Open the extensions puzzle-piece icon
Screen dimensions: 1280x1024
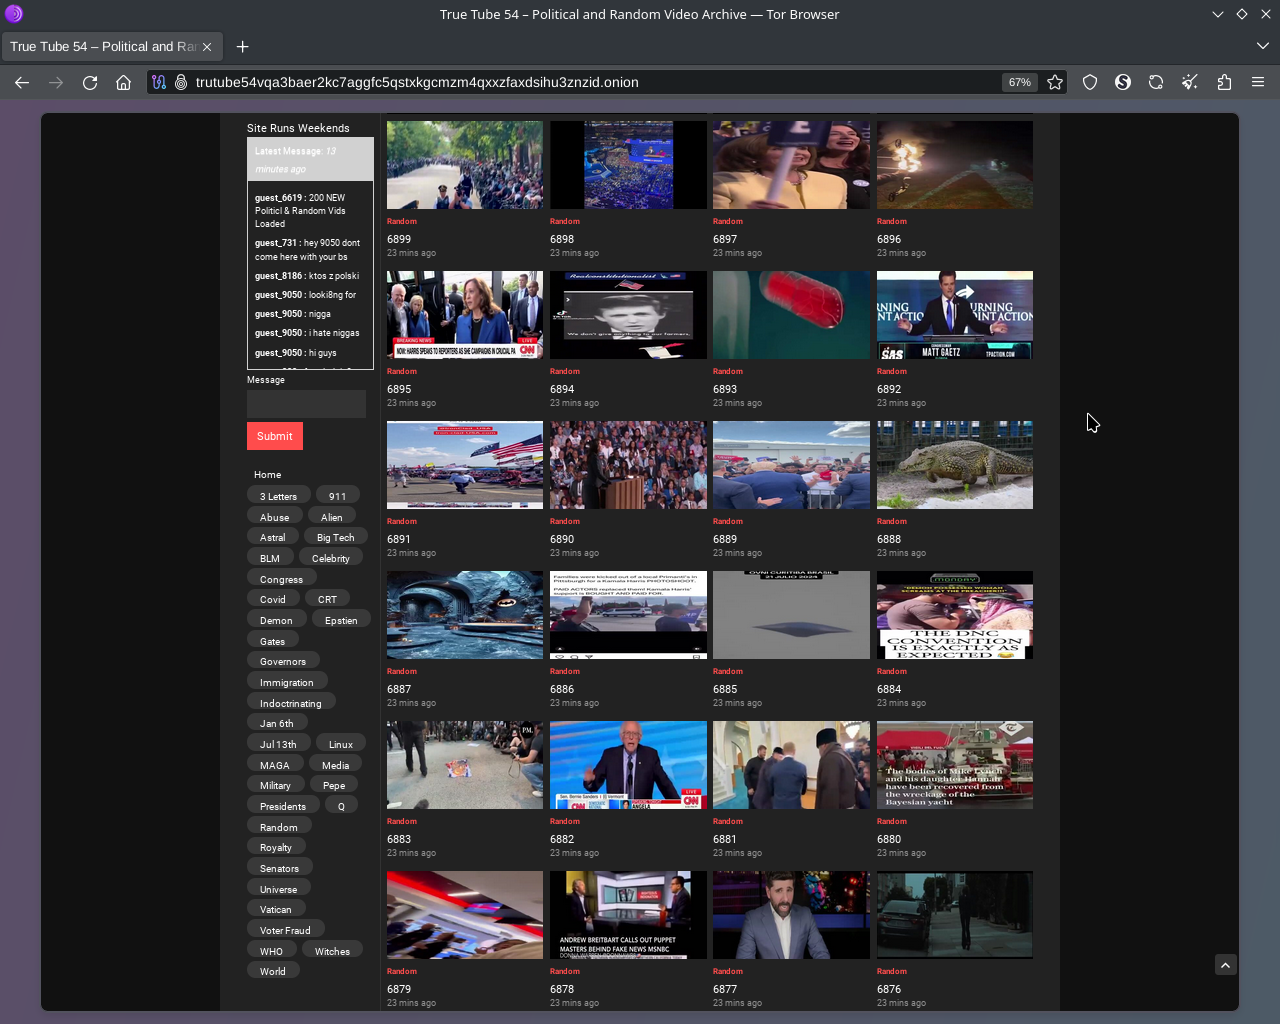click(1224, 82)
